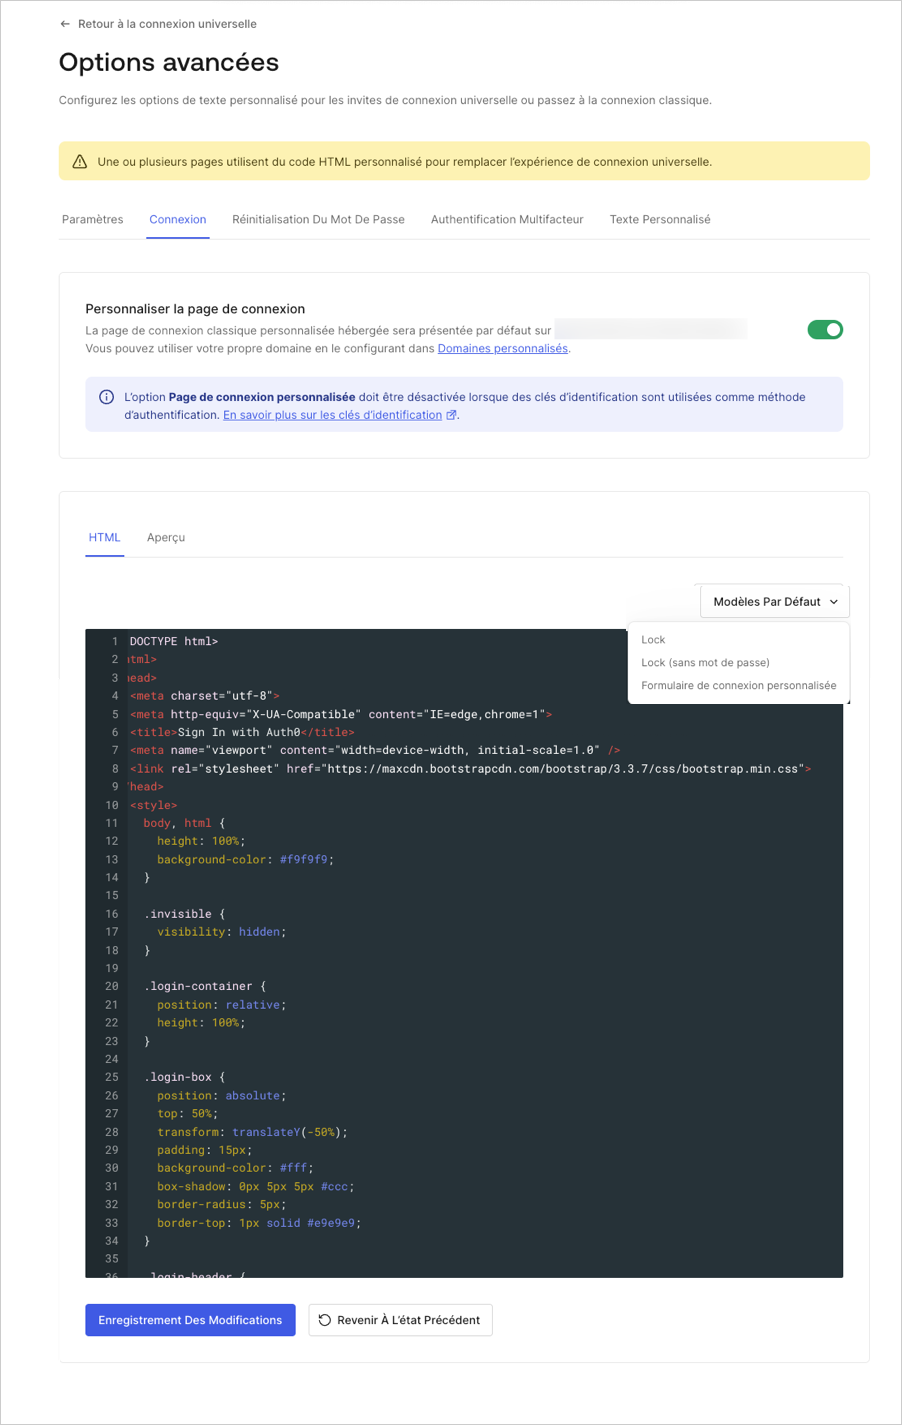Click the #ccc box-shadow color on line 31
Screen dimensions: 902x1425
(335, 1186)
